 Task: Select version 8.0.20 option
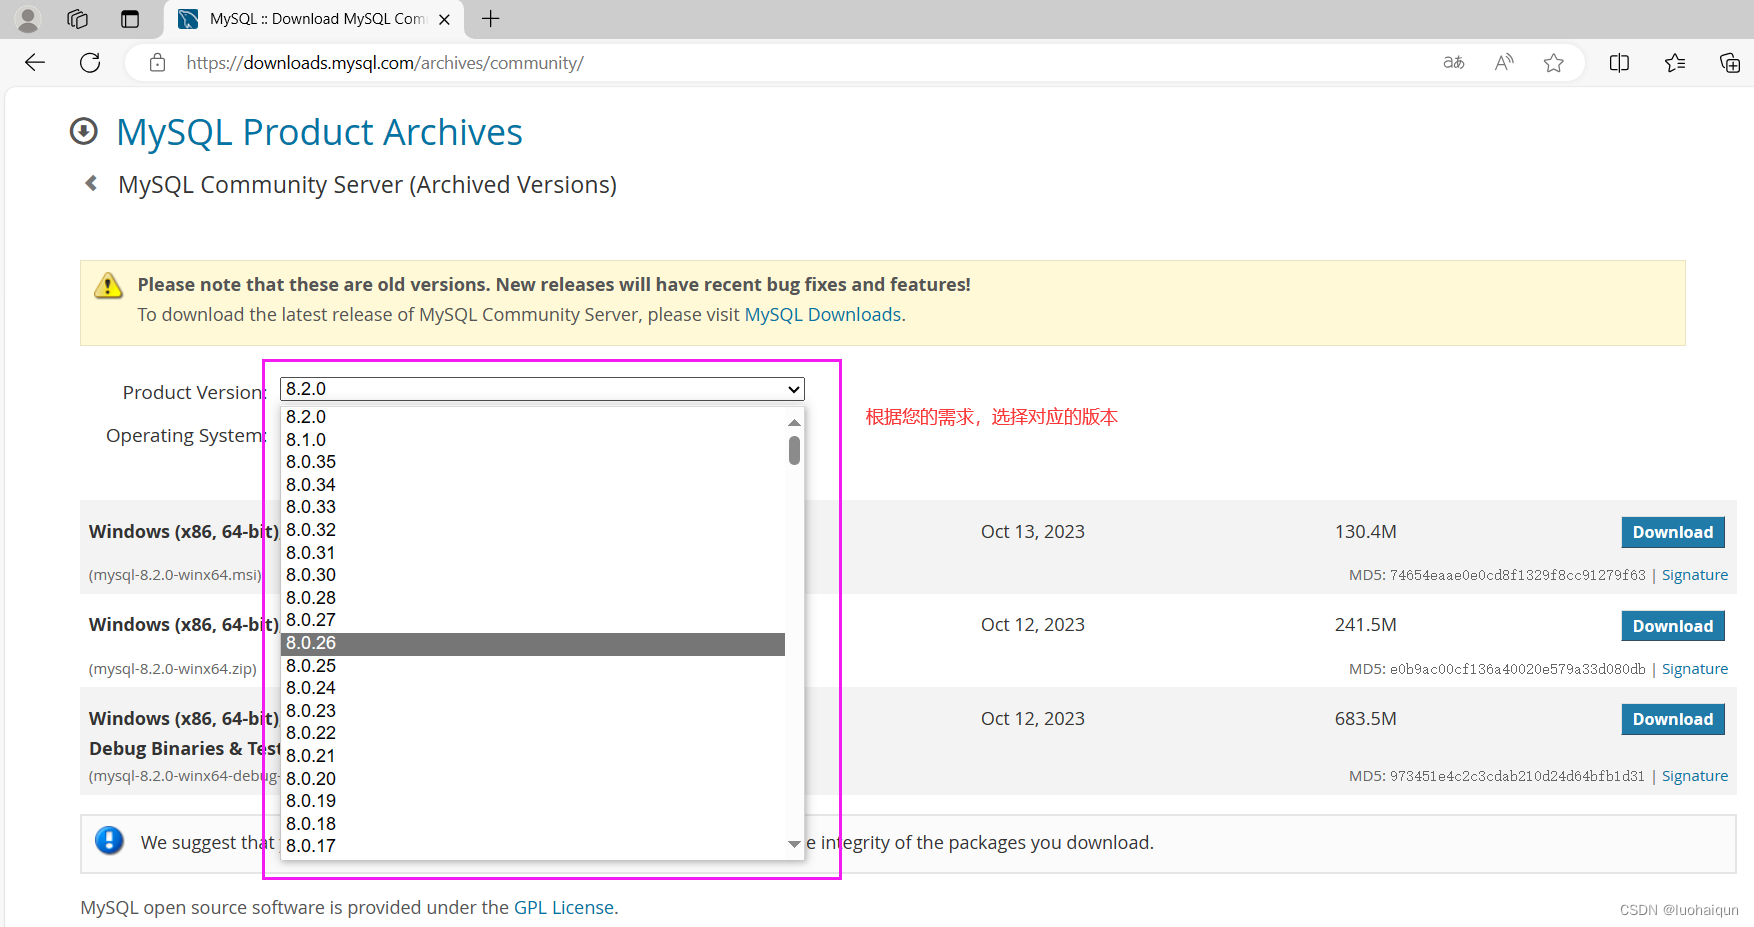(x=535, y=779)
